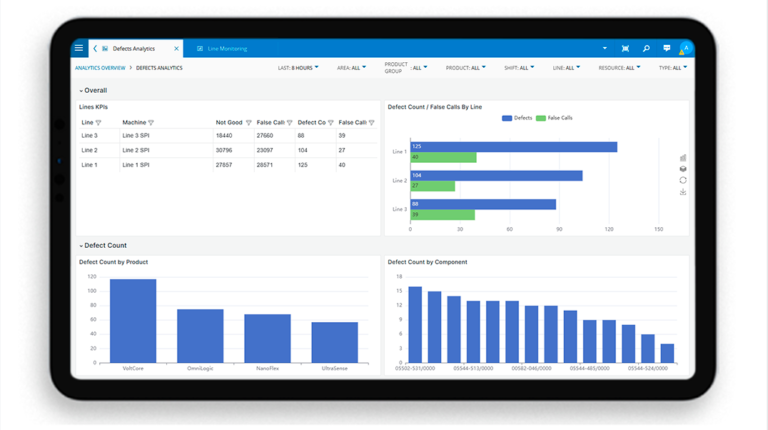Viewport: 768px width, 430px height.
Task: Switch chart to bar chart view icon
Action: pos(683,158)
